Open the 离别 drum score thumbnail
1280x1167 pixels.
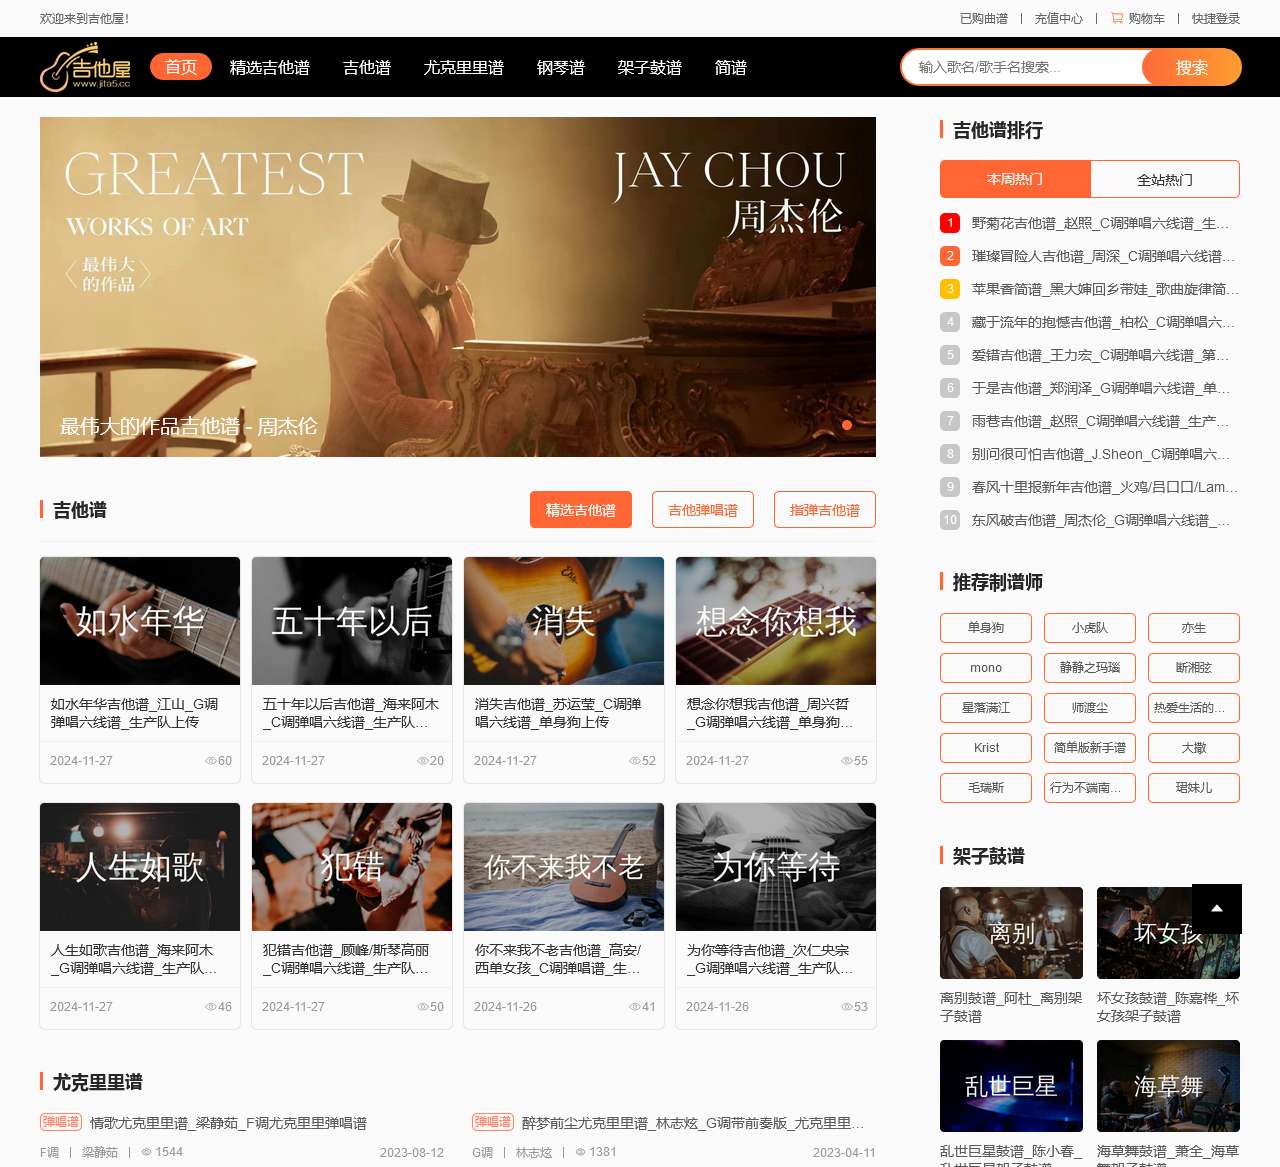pos(1011,933)
